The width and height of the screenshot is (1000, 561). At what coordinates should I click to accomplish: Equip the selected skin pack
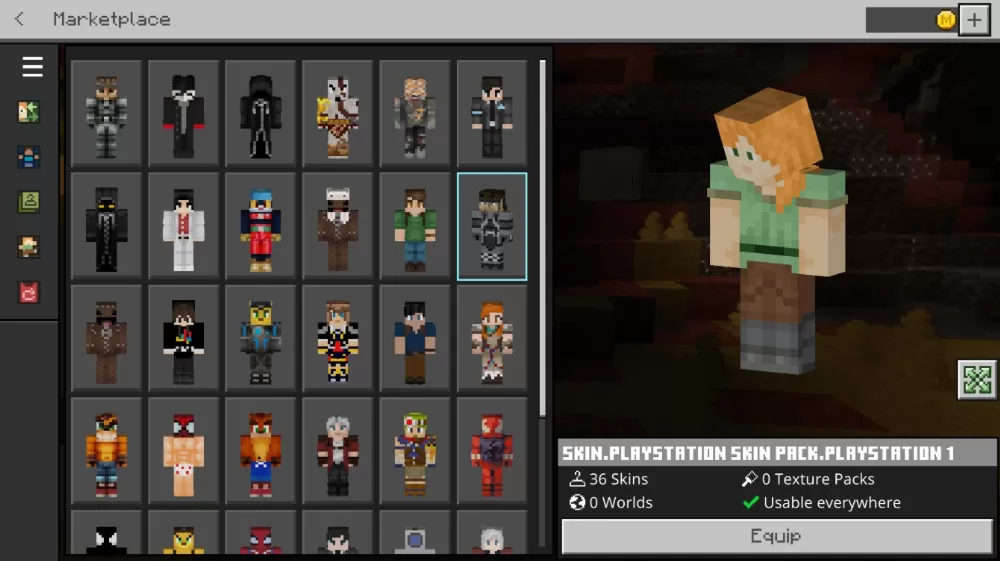tap(776, 536)
